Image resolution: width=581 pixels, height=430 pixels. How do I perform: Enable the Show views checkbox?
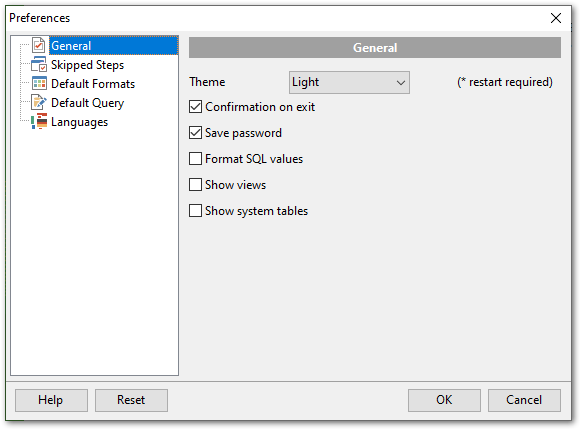click(195, 185)
